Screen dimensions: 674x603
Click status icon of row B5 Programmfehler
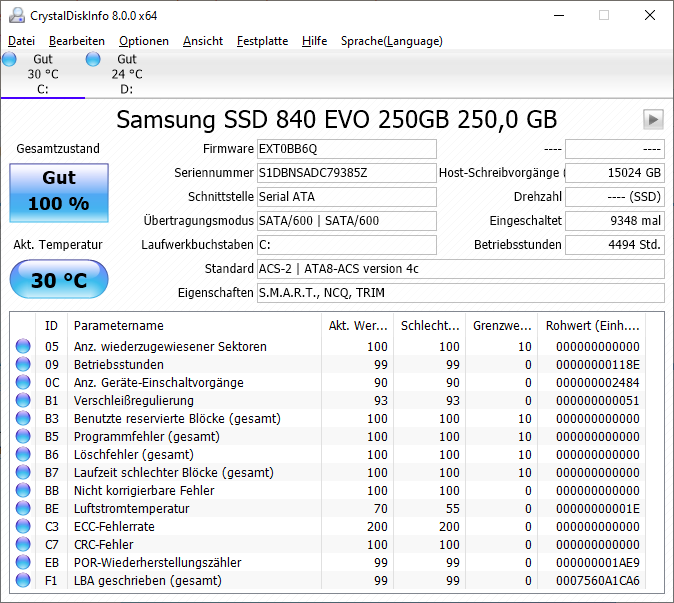coord(23,436)
